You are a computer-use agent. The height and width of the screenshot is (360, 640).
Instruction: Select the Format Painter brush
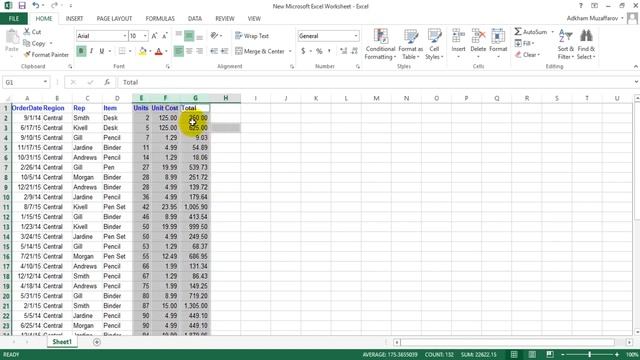click(x=27, y=54)
